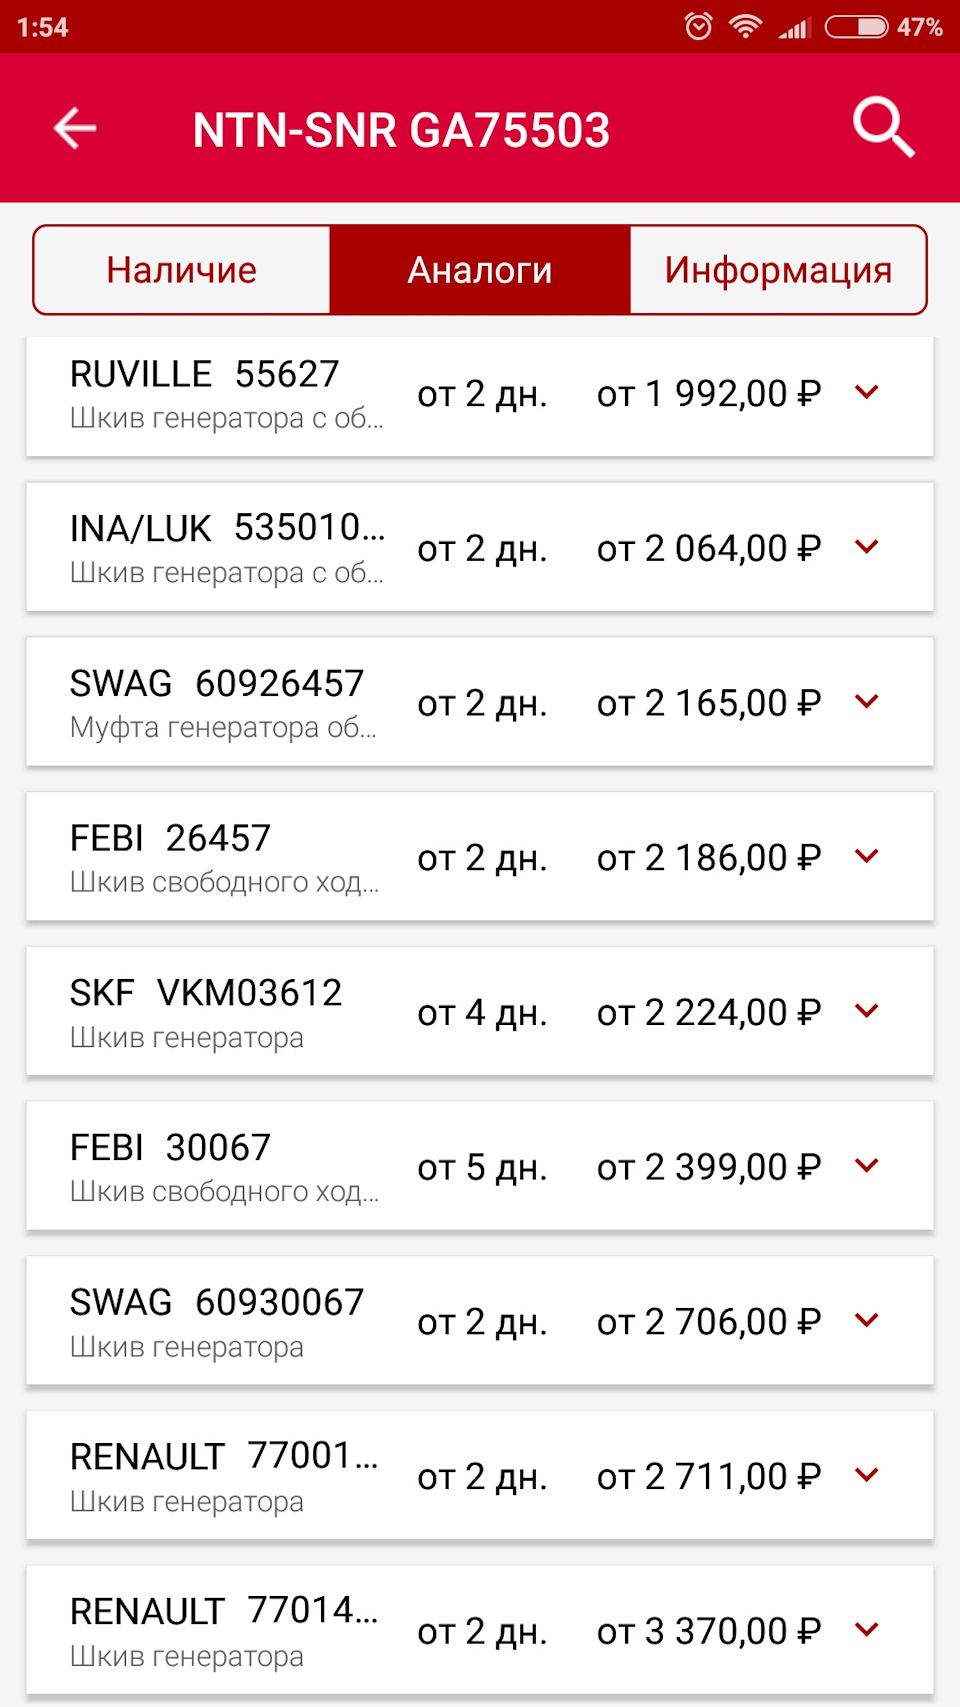The height and width of the screenshot is (1707, 960).
Task: Tap the cellular signal icon
Action: click(x=794, y=28)
